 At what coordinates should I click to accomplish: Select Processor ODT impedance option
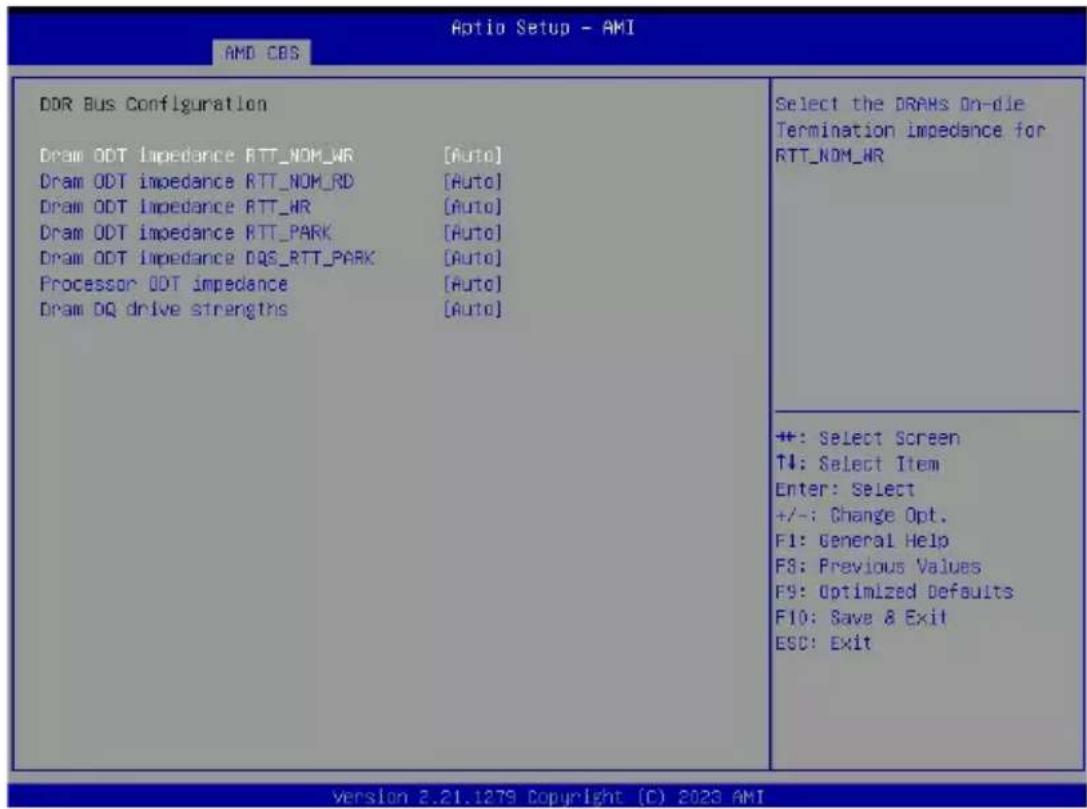(x=164, y=284)
